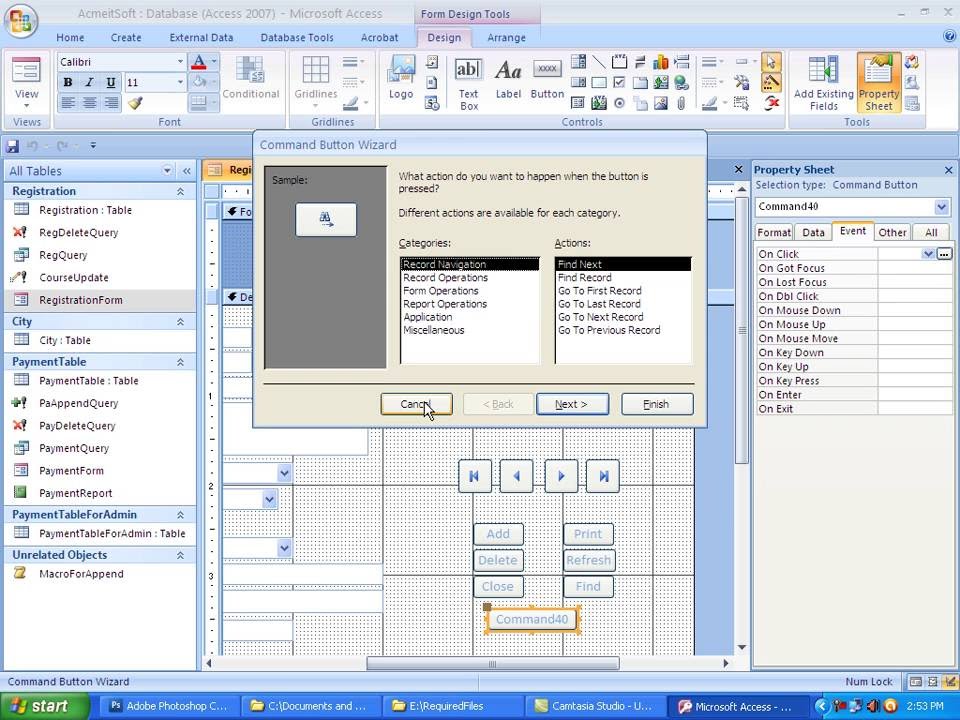This screenshot has height=720, width=960.
Task: Collapse the City group
Action: [x=181, y=322]
